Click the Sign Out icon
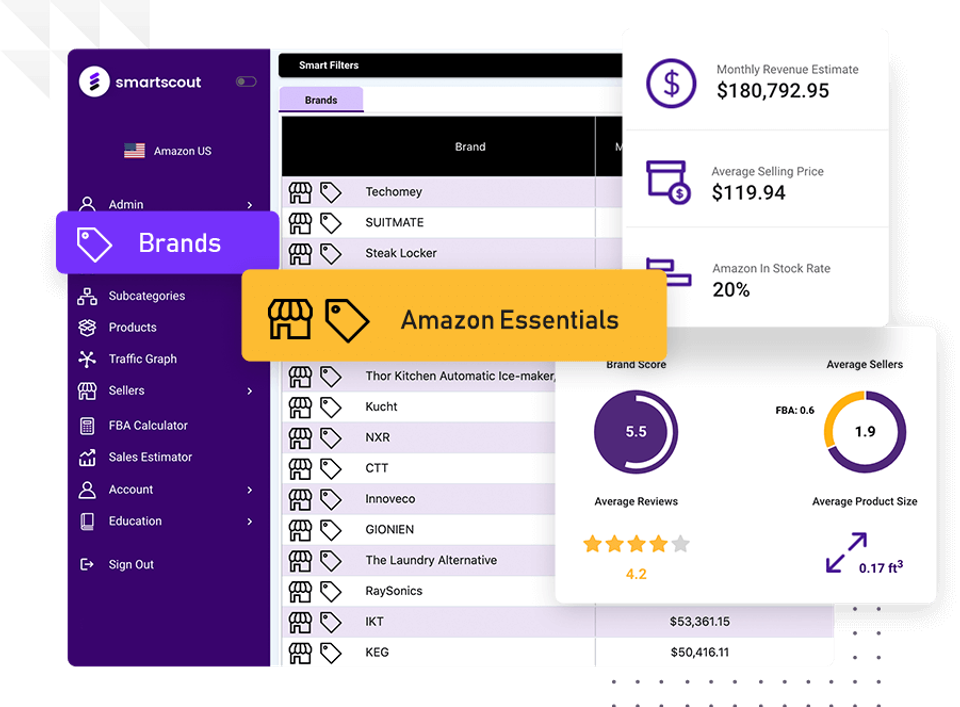Screen dimensions: 960x707 click(88, 564)
